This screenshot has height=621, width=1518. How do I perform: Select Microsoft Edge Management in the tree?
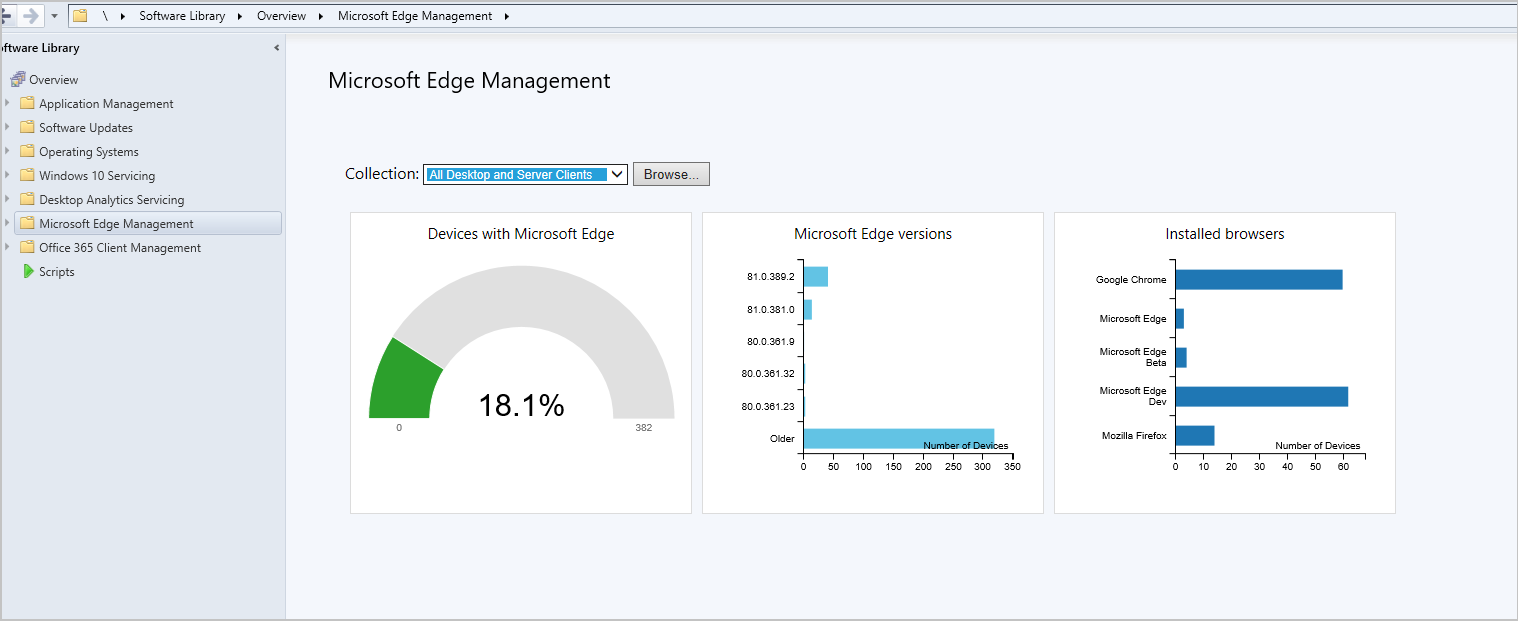pos(116,223)
